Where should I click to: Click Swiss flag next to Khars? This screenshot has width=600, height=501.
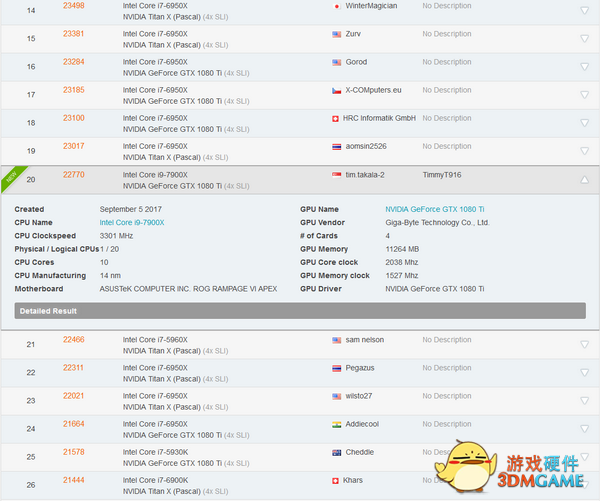[335, 481]
